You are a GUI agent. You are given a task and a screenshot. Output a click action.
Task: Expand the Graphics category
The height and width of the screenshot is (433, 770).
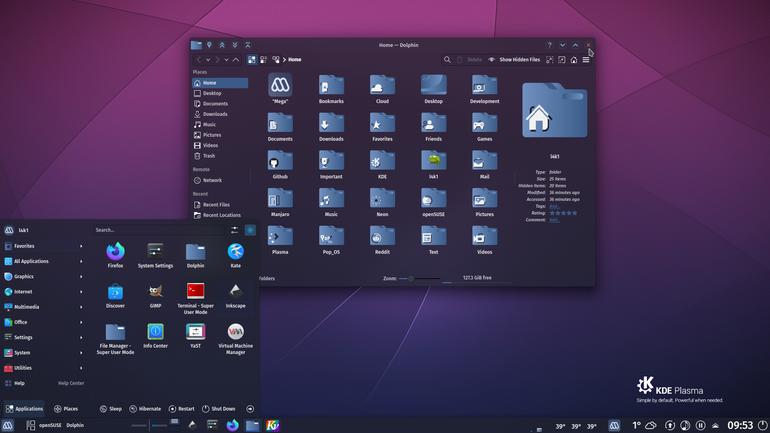point(43,276)
